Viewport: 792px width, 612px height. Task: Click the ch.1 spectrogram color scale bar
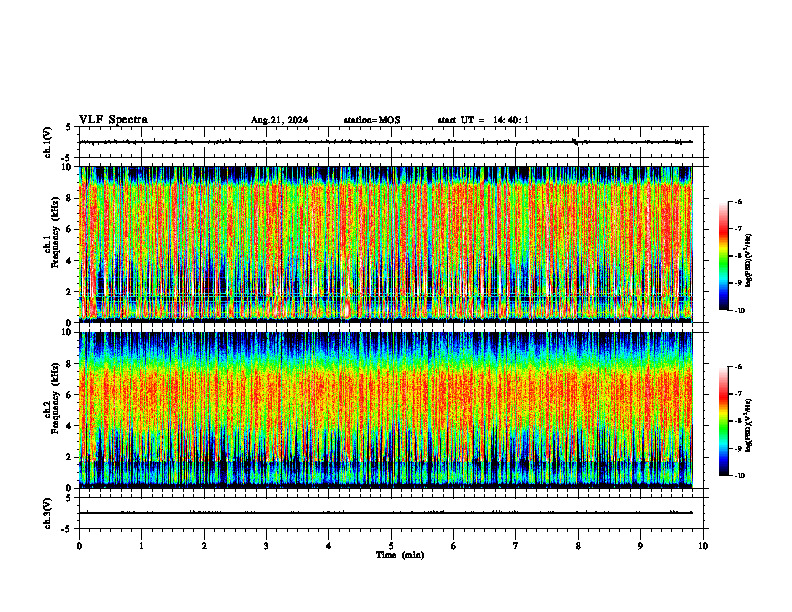pyautogui.click(x=723, y=256)
